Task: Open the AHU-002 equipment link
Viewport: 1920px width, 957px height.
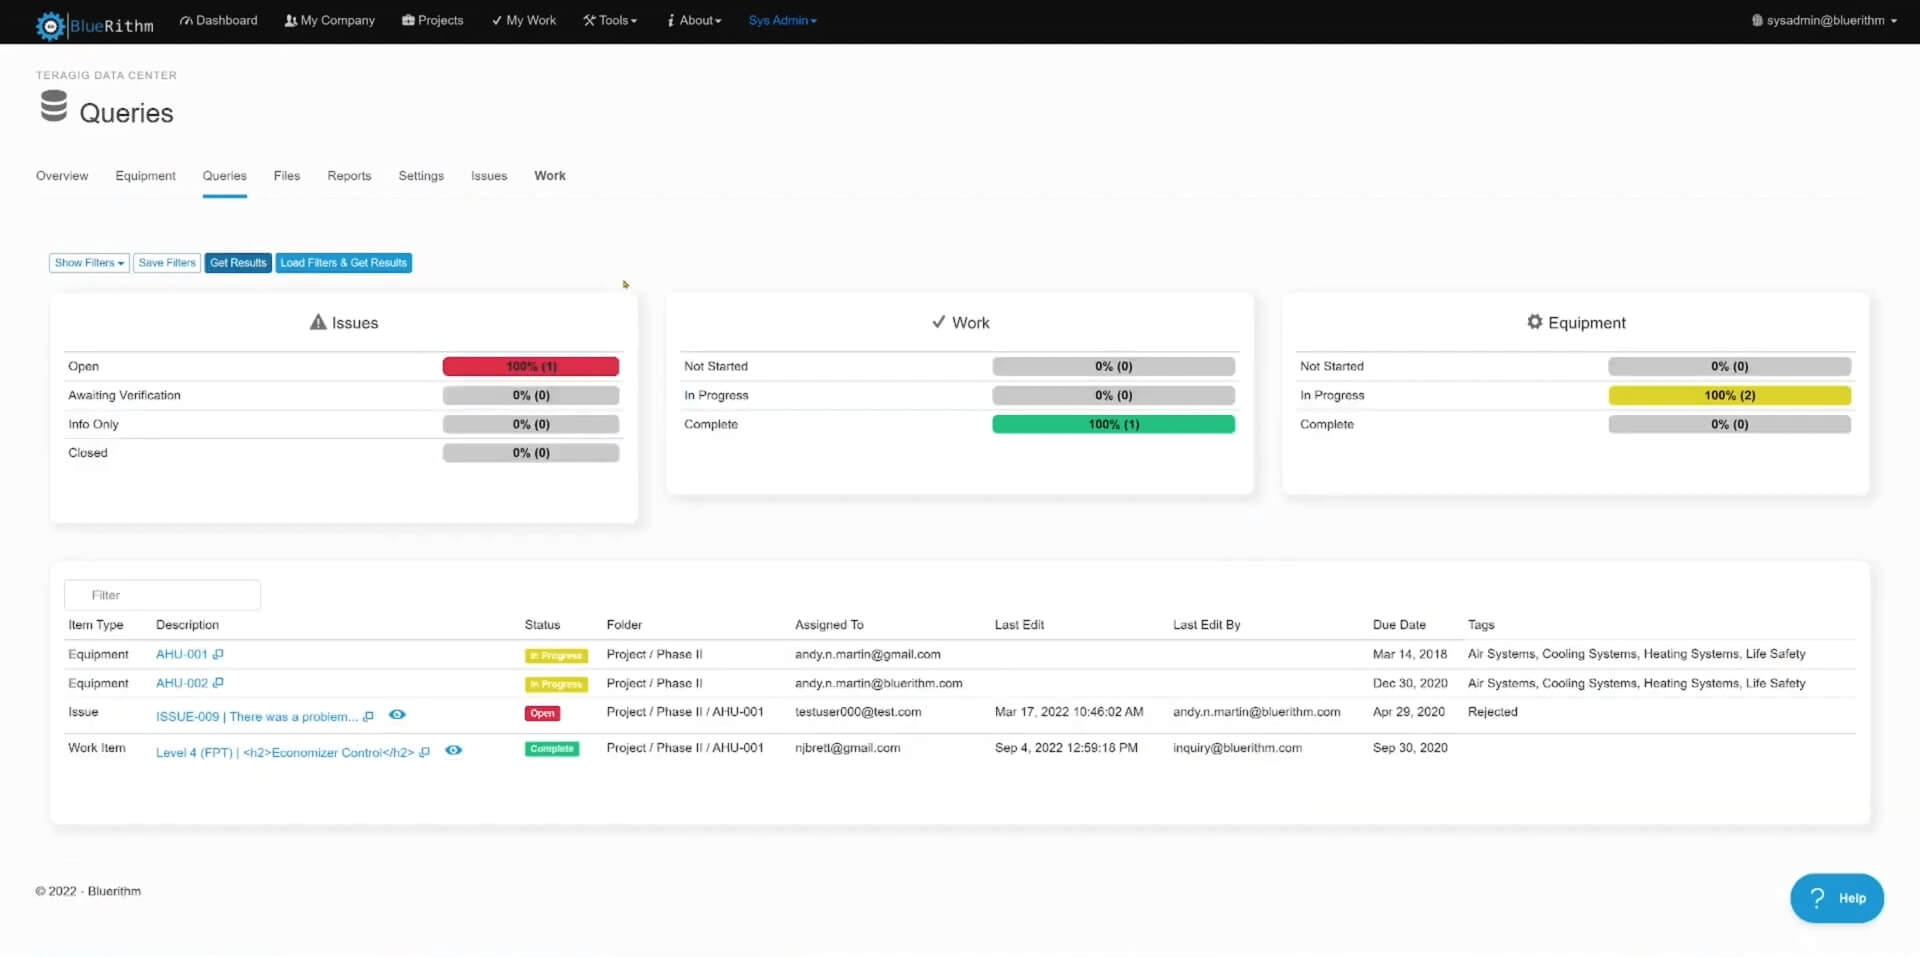Action: tap(181, 683)
